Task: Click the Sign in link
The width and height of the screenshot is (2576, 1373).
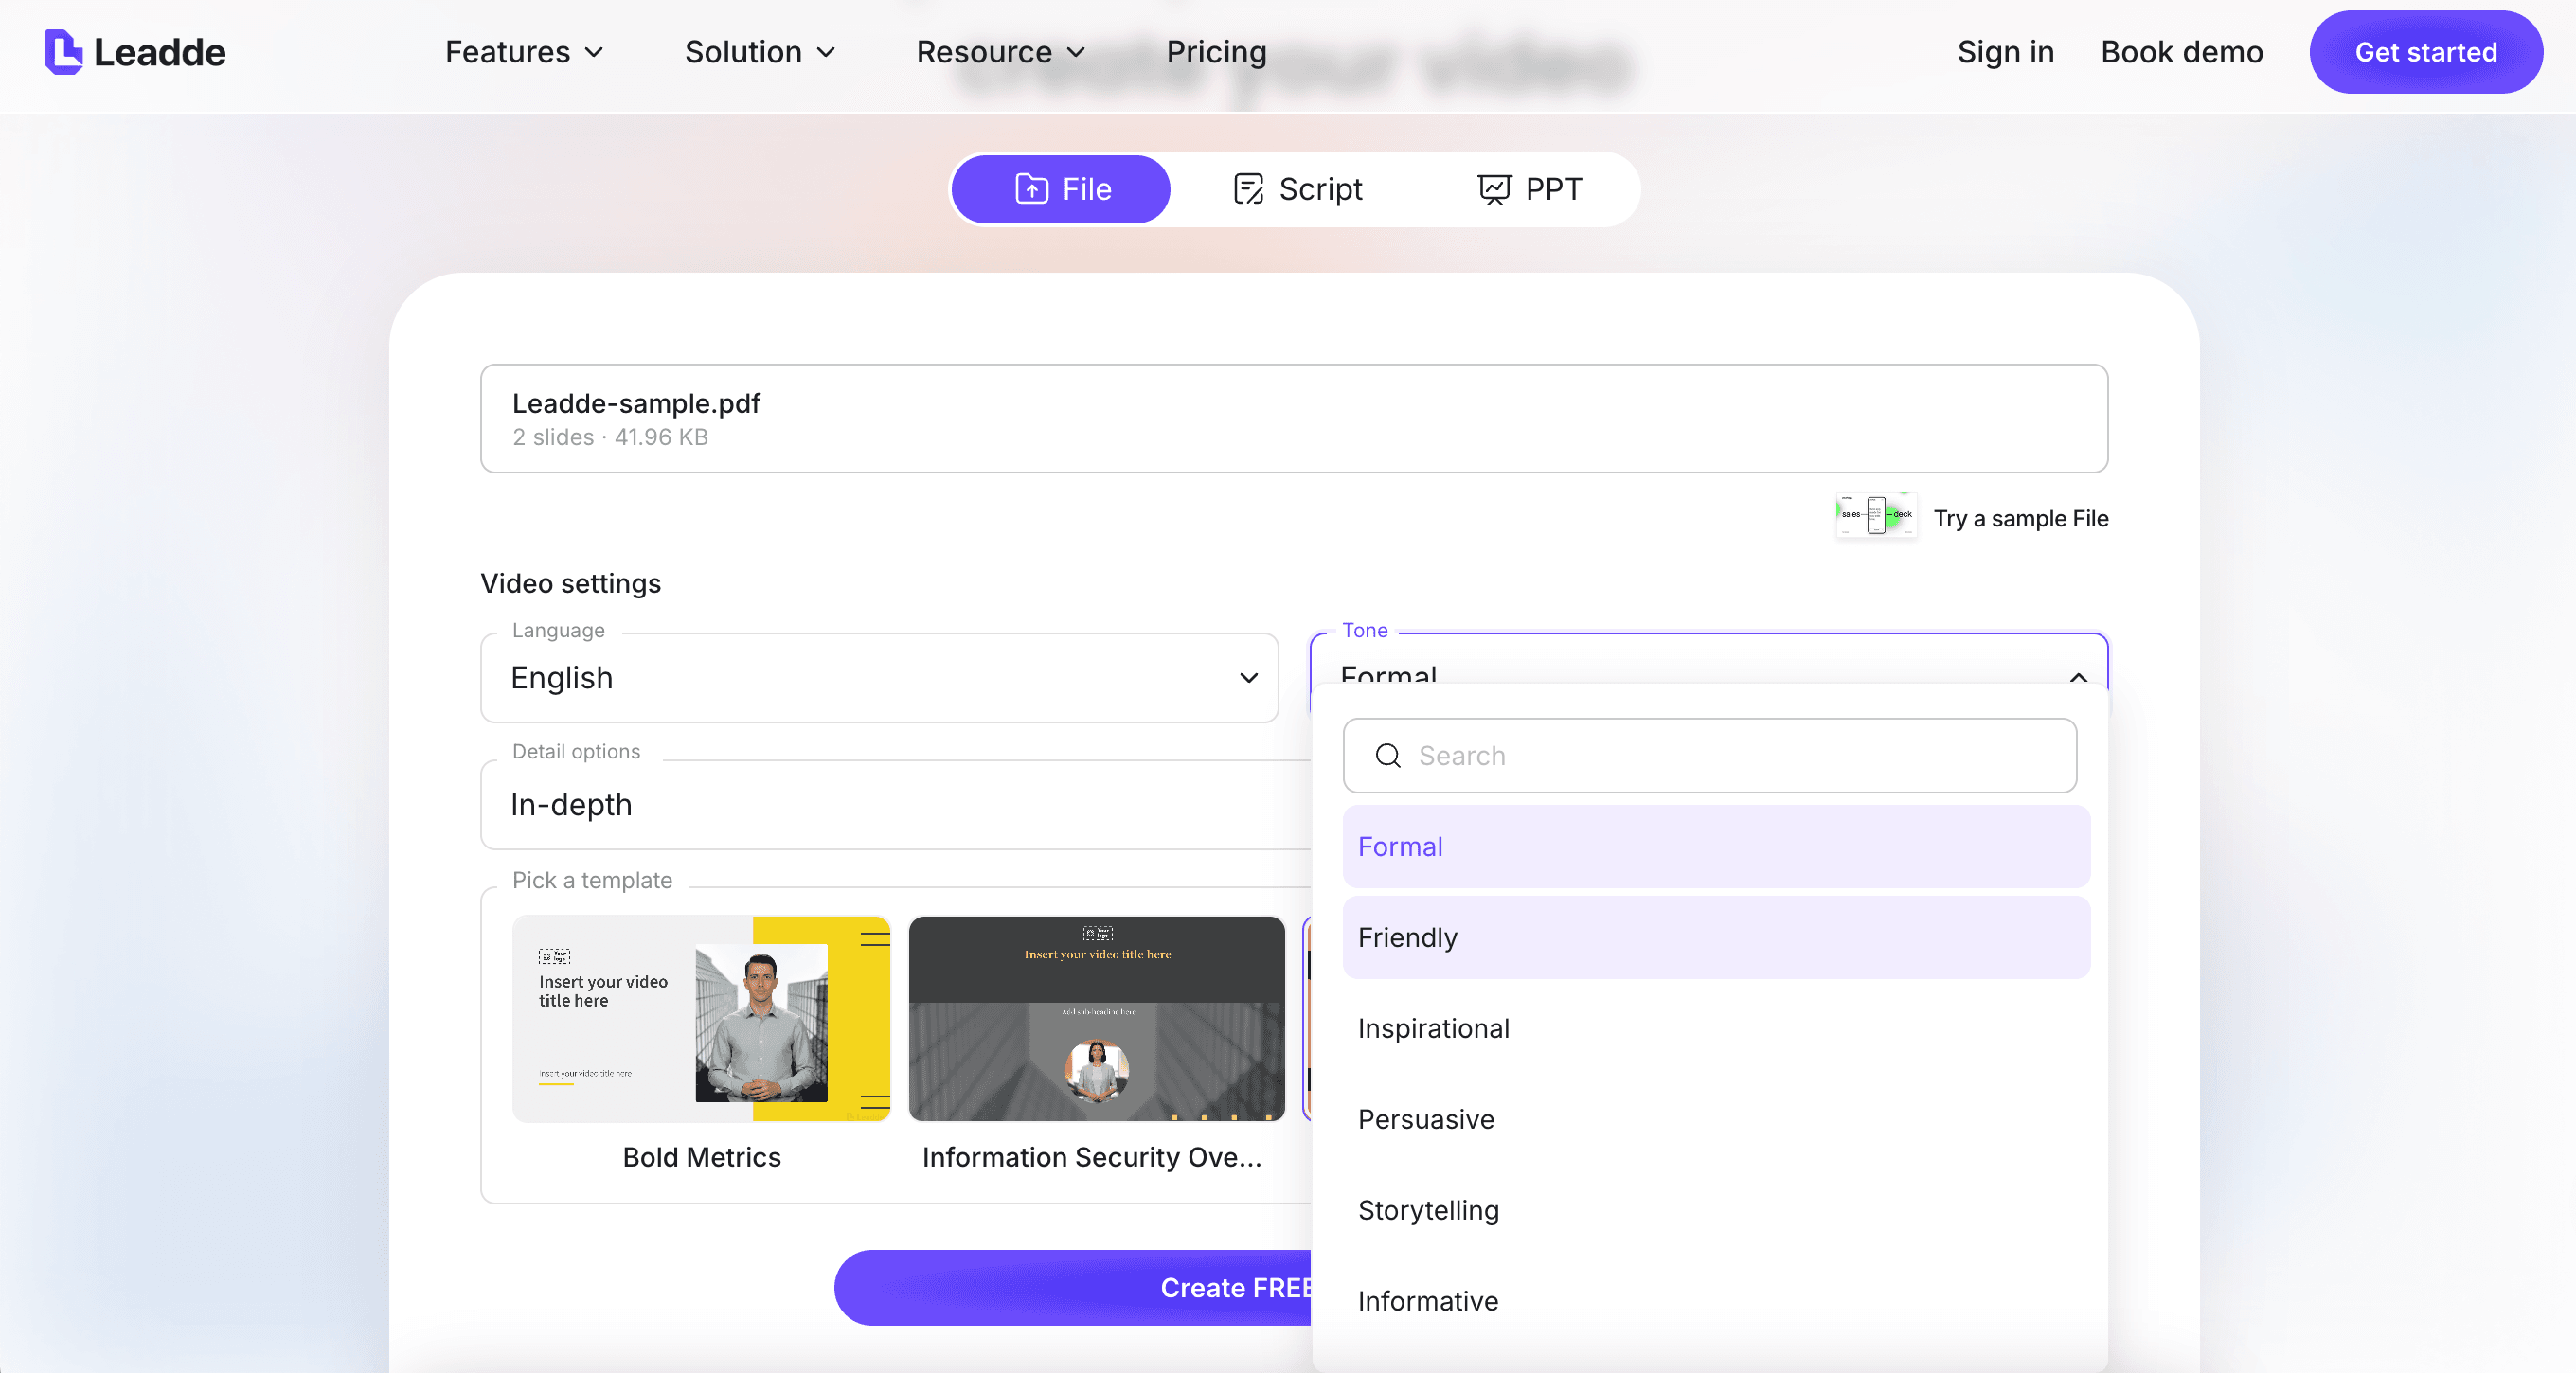Action: [x=2005, y=52]
